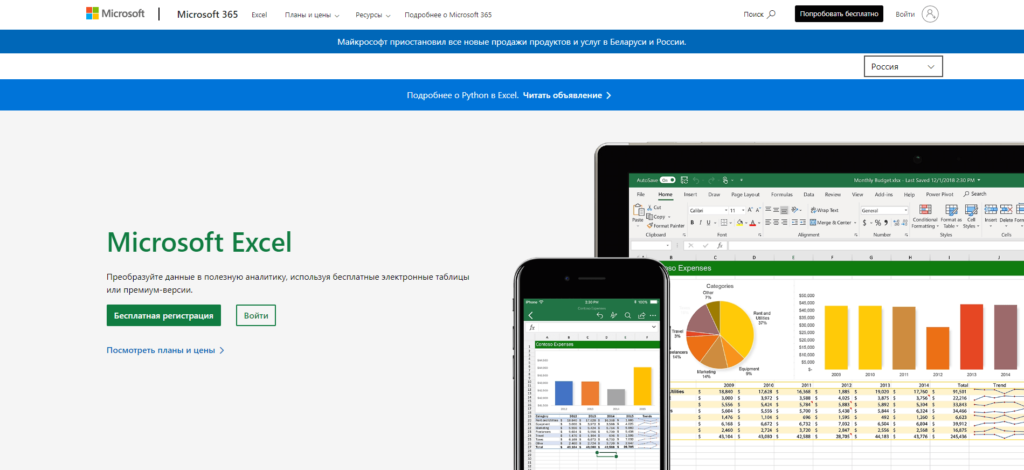Viewport: 1024px width, 470px height.
Task: Click the account avatar icon
Action: [x=930, y=14]
